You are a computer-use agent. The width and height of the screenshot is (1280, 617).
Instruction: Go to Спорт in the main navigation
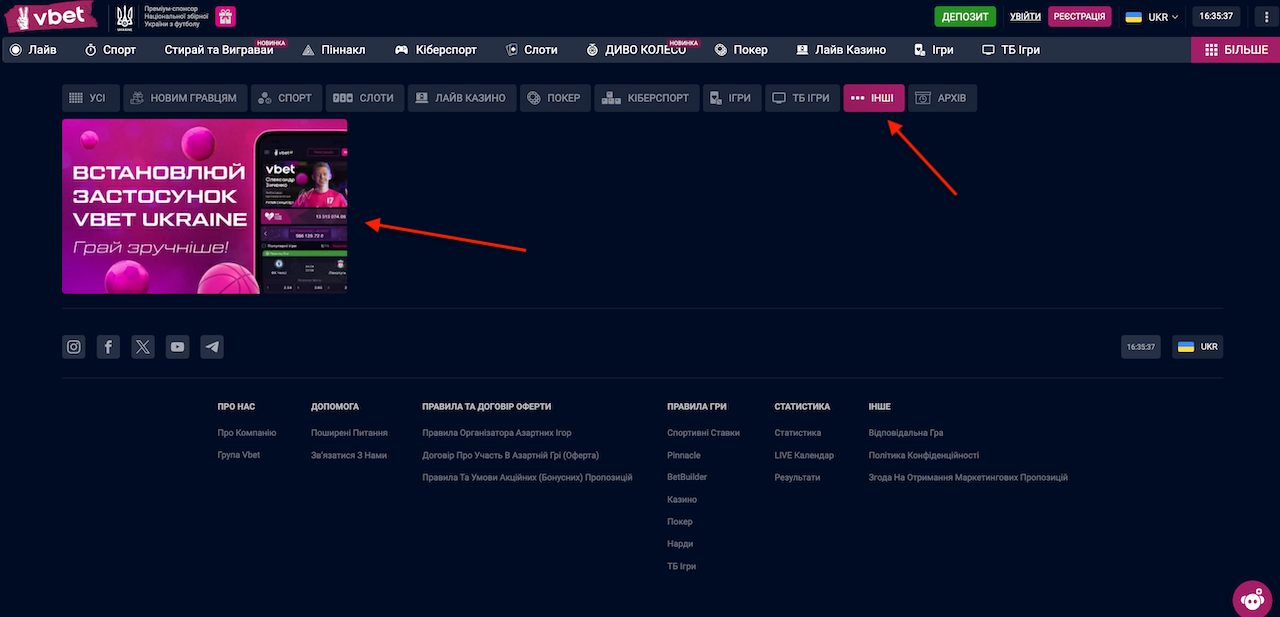click(110, 49)
